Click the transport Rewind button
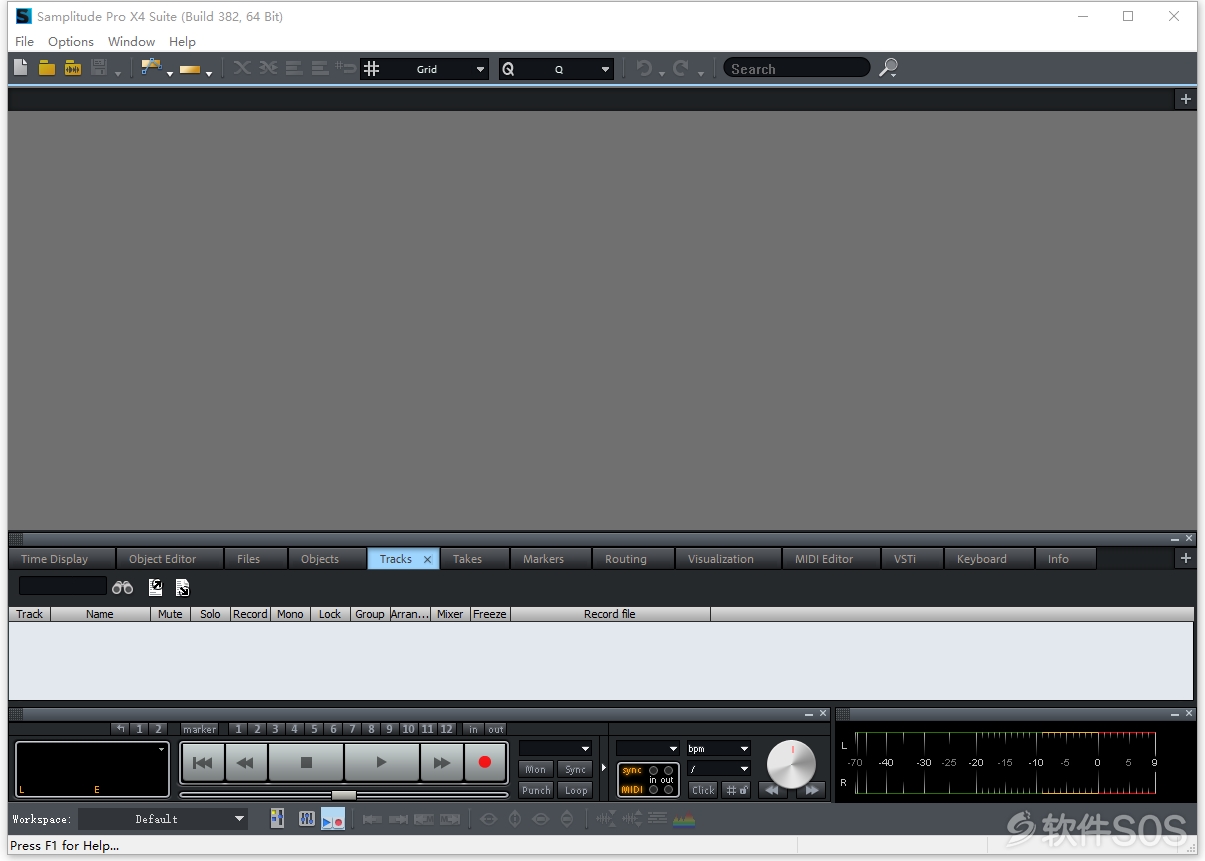 tap(245, 762)
